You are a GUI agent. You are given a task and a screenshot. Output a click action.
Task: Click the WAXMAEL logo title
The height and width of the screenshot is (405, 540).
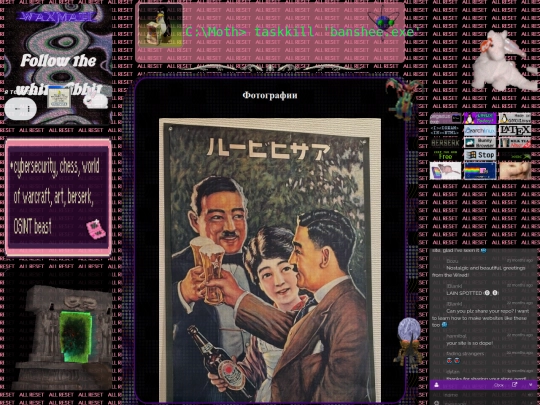[57, 16]
